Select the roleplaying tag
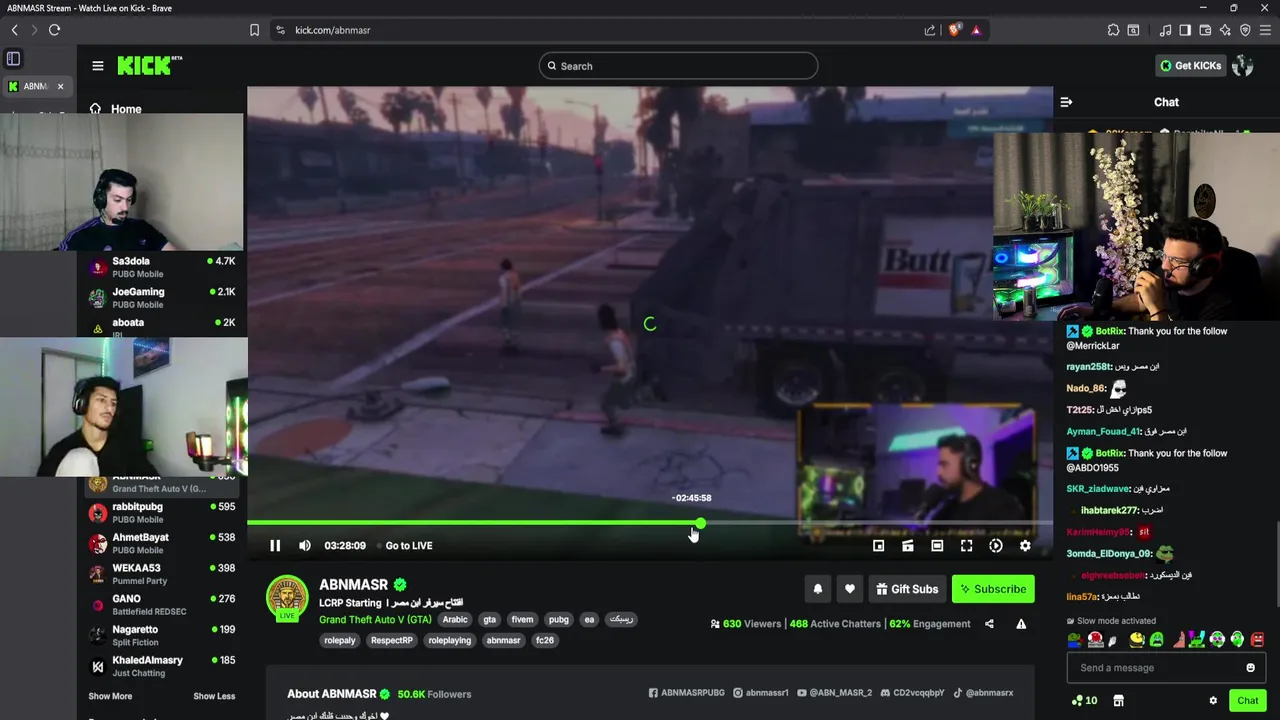The width and height of the screenshot is (1280, 720). coord(450,640)
